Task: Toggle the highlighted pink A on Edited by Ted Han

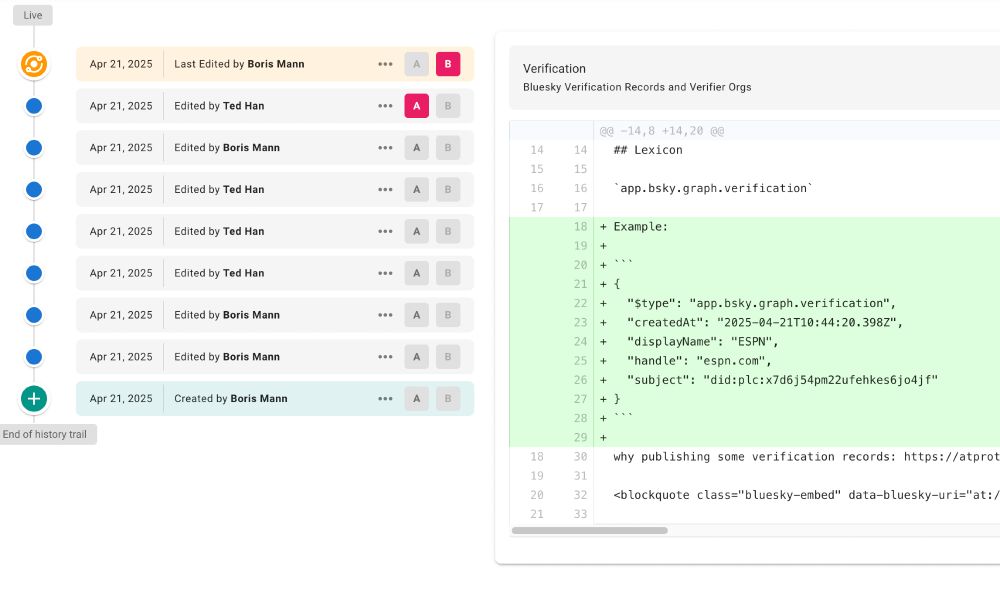Action: click(x=416, y=106)
